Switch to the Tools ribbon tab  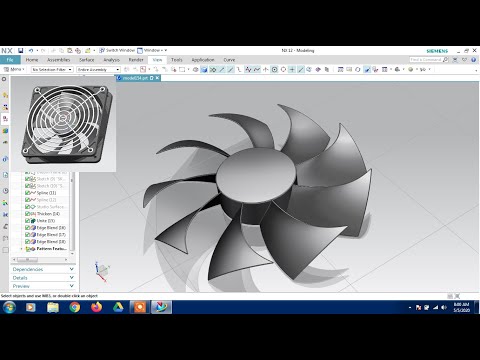(177, 60)
